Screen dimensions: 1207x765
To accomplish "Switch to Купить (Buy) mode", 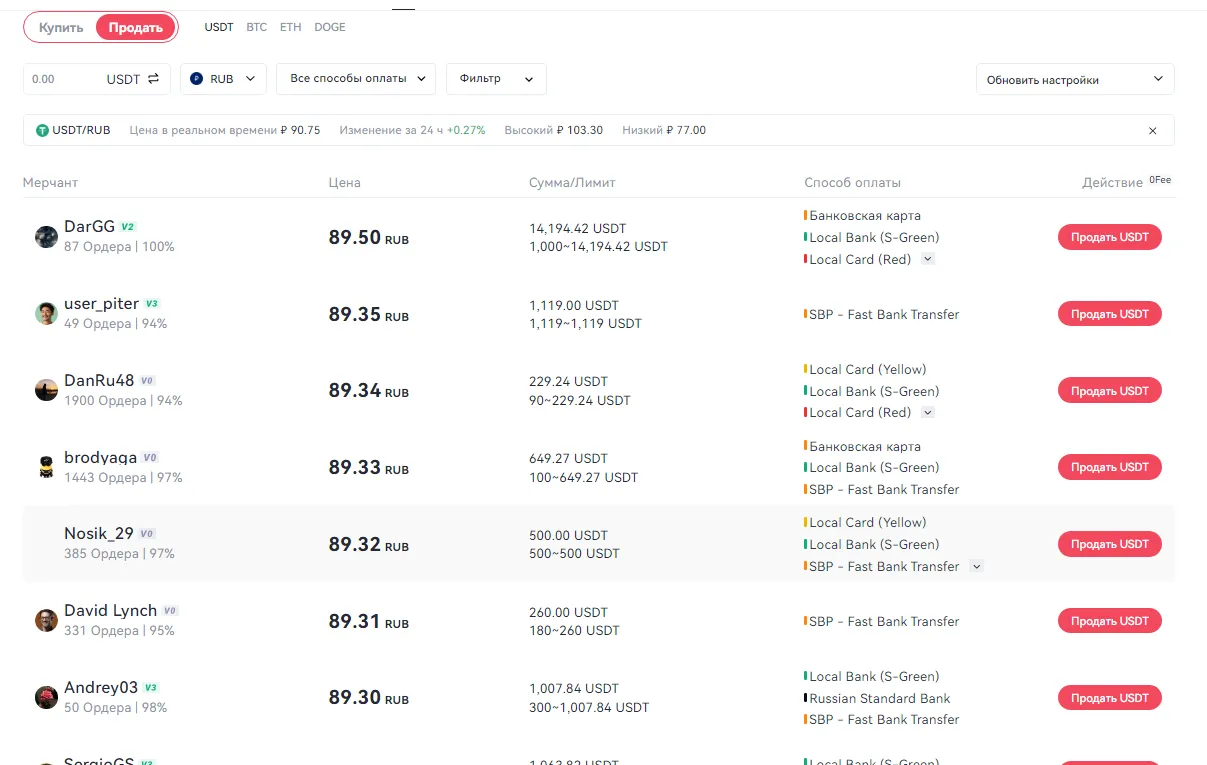I will point(61,28).
